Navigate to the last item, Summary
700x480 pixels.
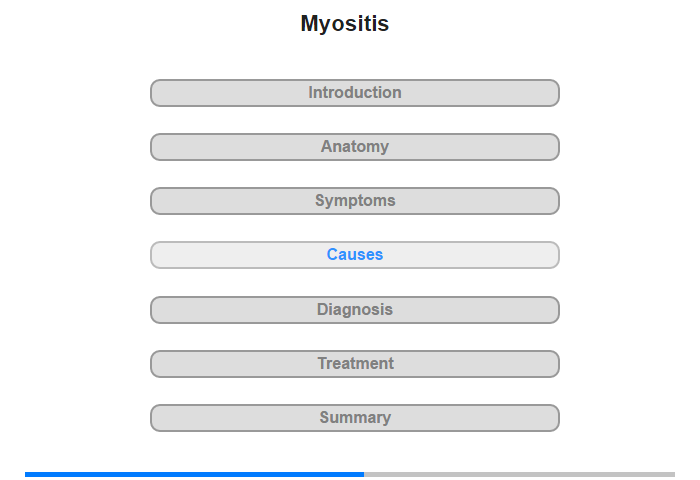[x=355, y=418]
